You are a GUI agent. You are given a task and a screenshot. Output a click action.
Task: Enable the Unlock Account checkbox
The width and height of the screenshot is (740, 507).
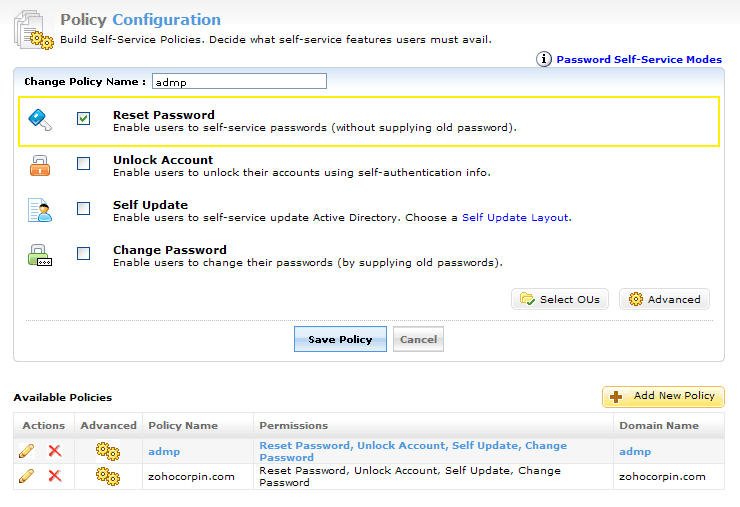pos(84,164)
